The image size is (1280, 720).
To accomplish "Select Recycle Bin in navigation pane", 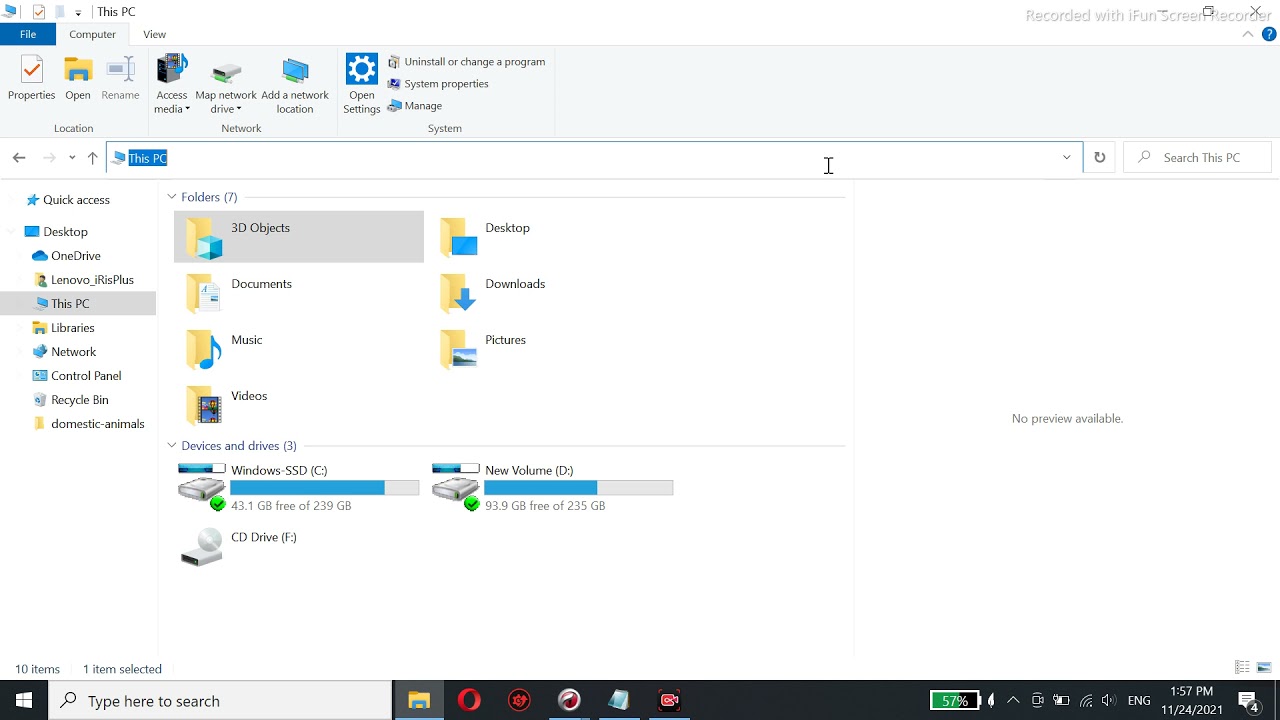I will pos(79,400).
